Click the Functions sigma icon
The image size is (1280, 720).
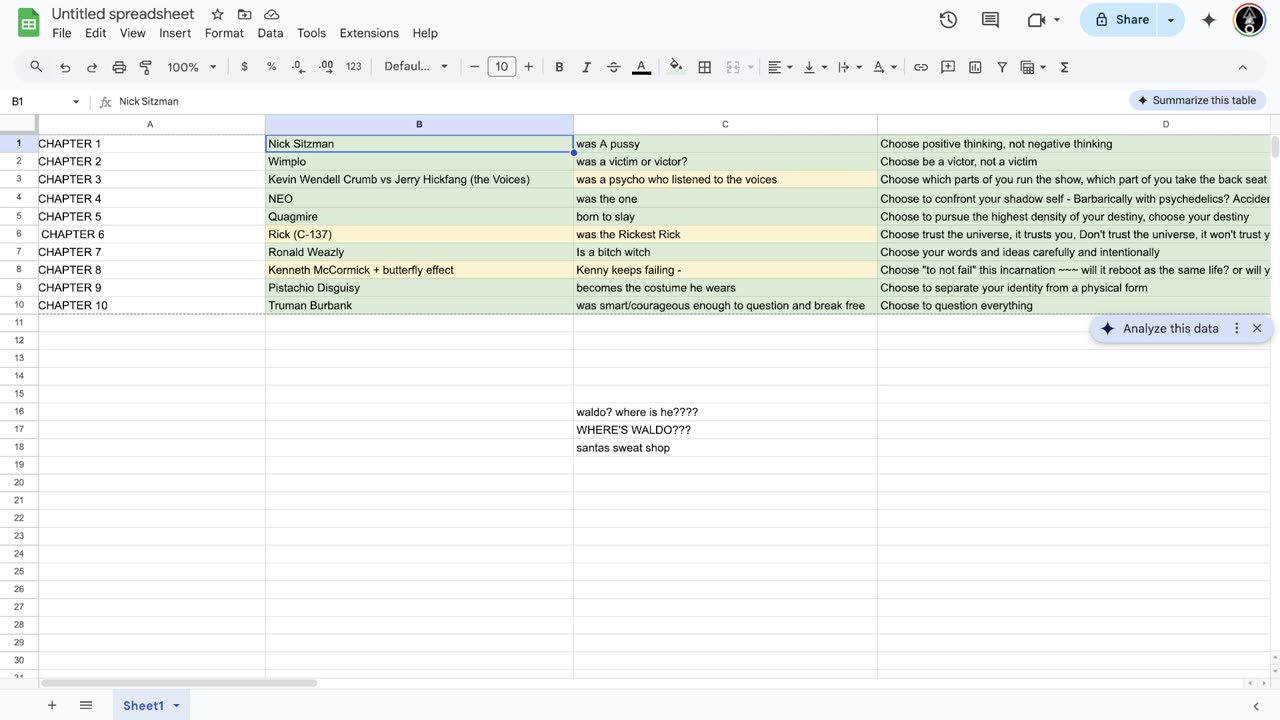(1064, 67)
